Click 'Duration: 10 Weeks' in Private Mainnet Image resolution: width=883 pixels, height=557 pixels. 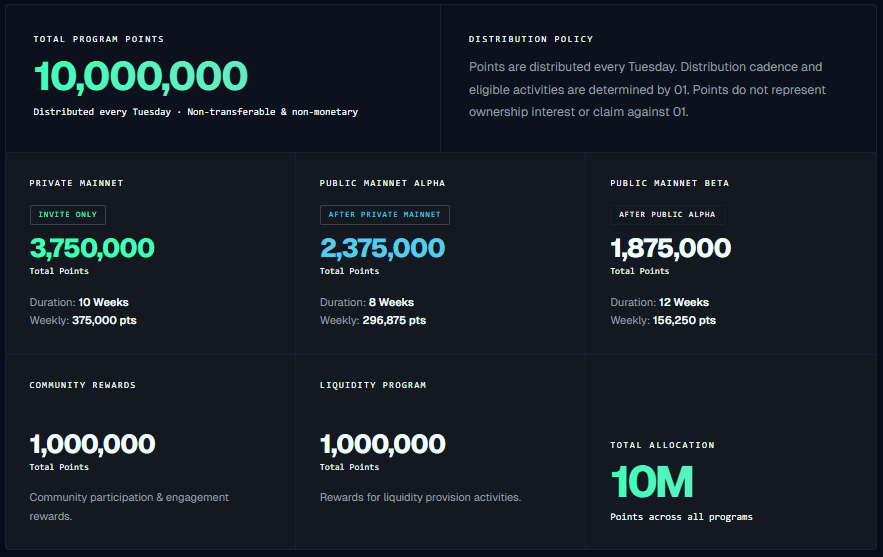(x=79, y=302)
